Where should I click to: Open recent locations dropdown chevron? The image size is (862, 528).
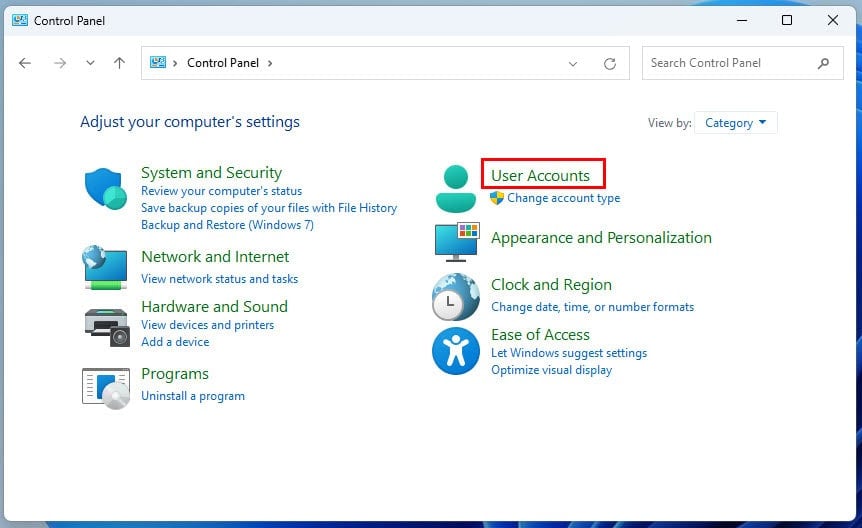90,63
